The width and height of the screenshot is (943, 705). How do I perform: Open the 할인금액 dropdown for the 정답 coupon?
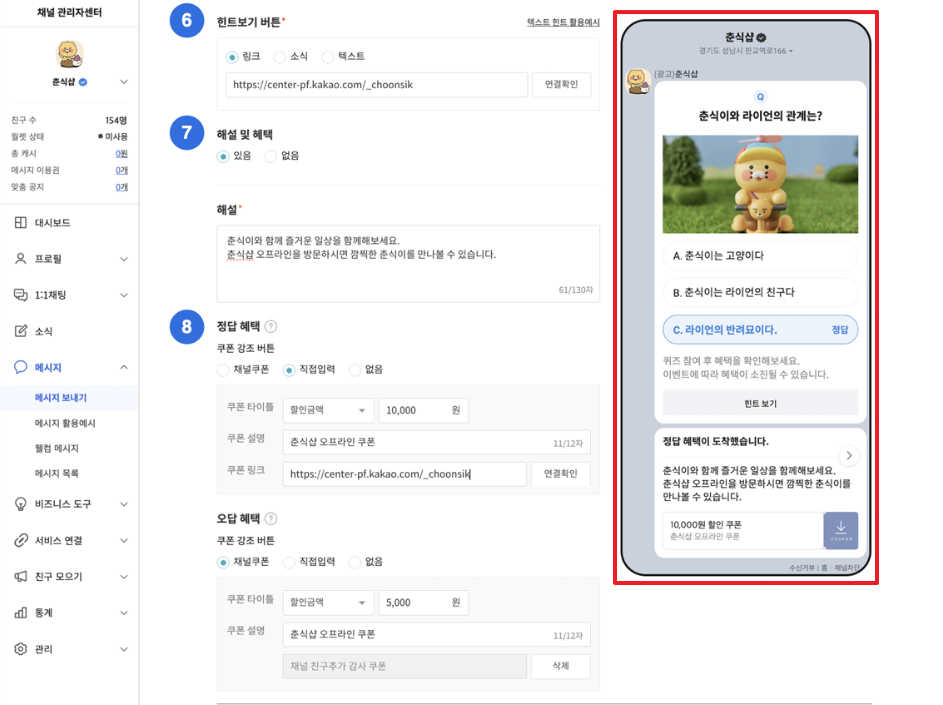click(328, 410)
